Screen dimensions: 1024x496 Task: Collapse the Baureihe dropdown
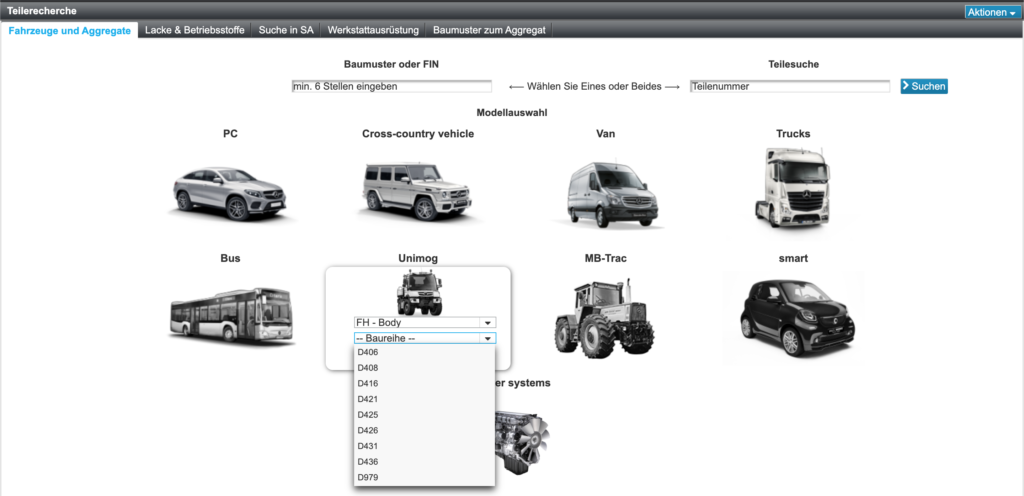click(x=425, y=339)
